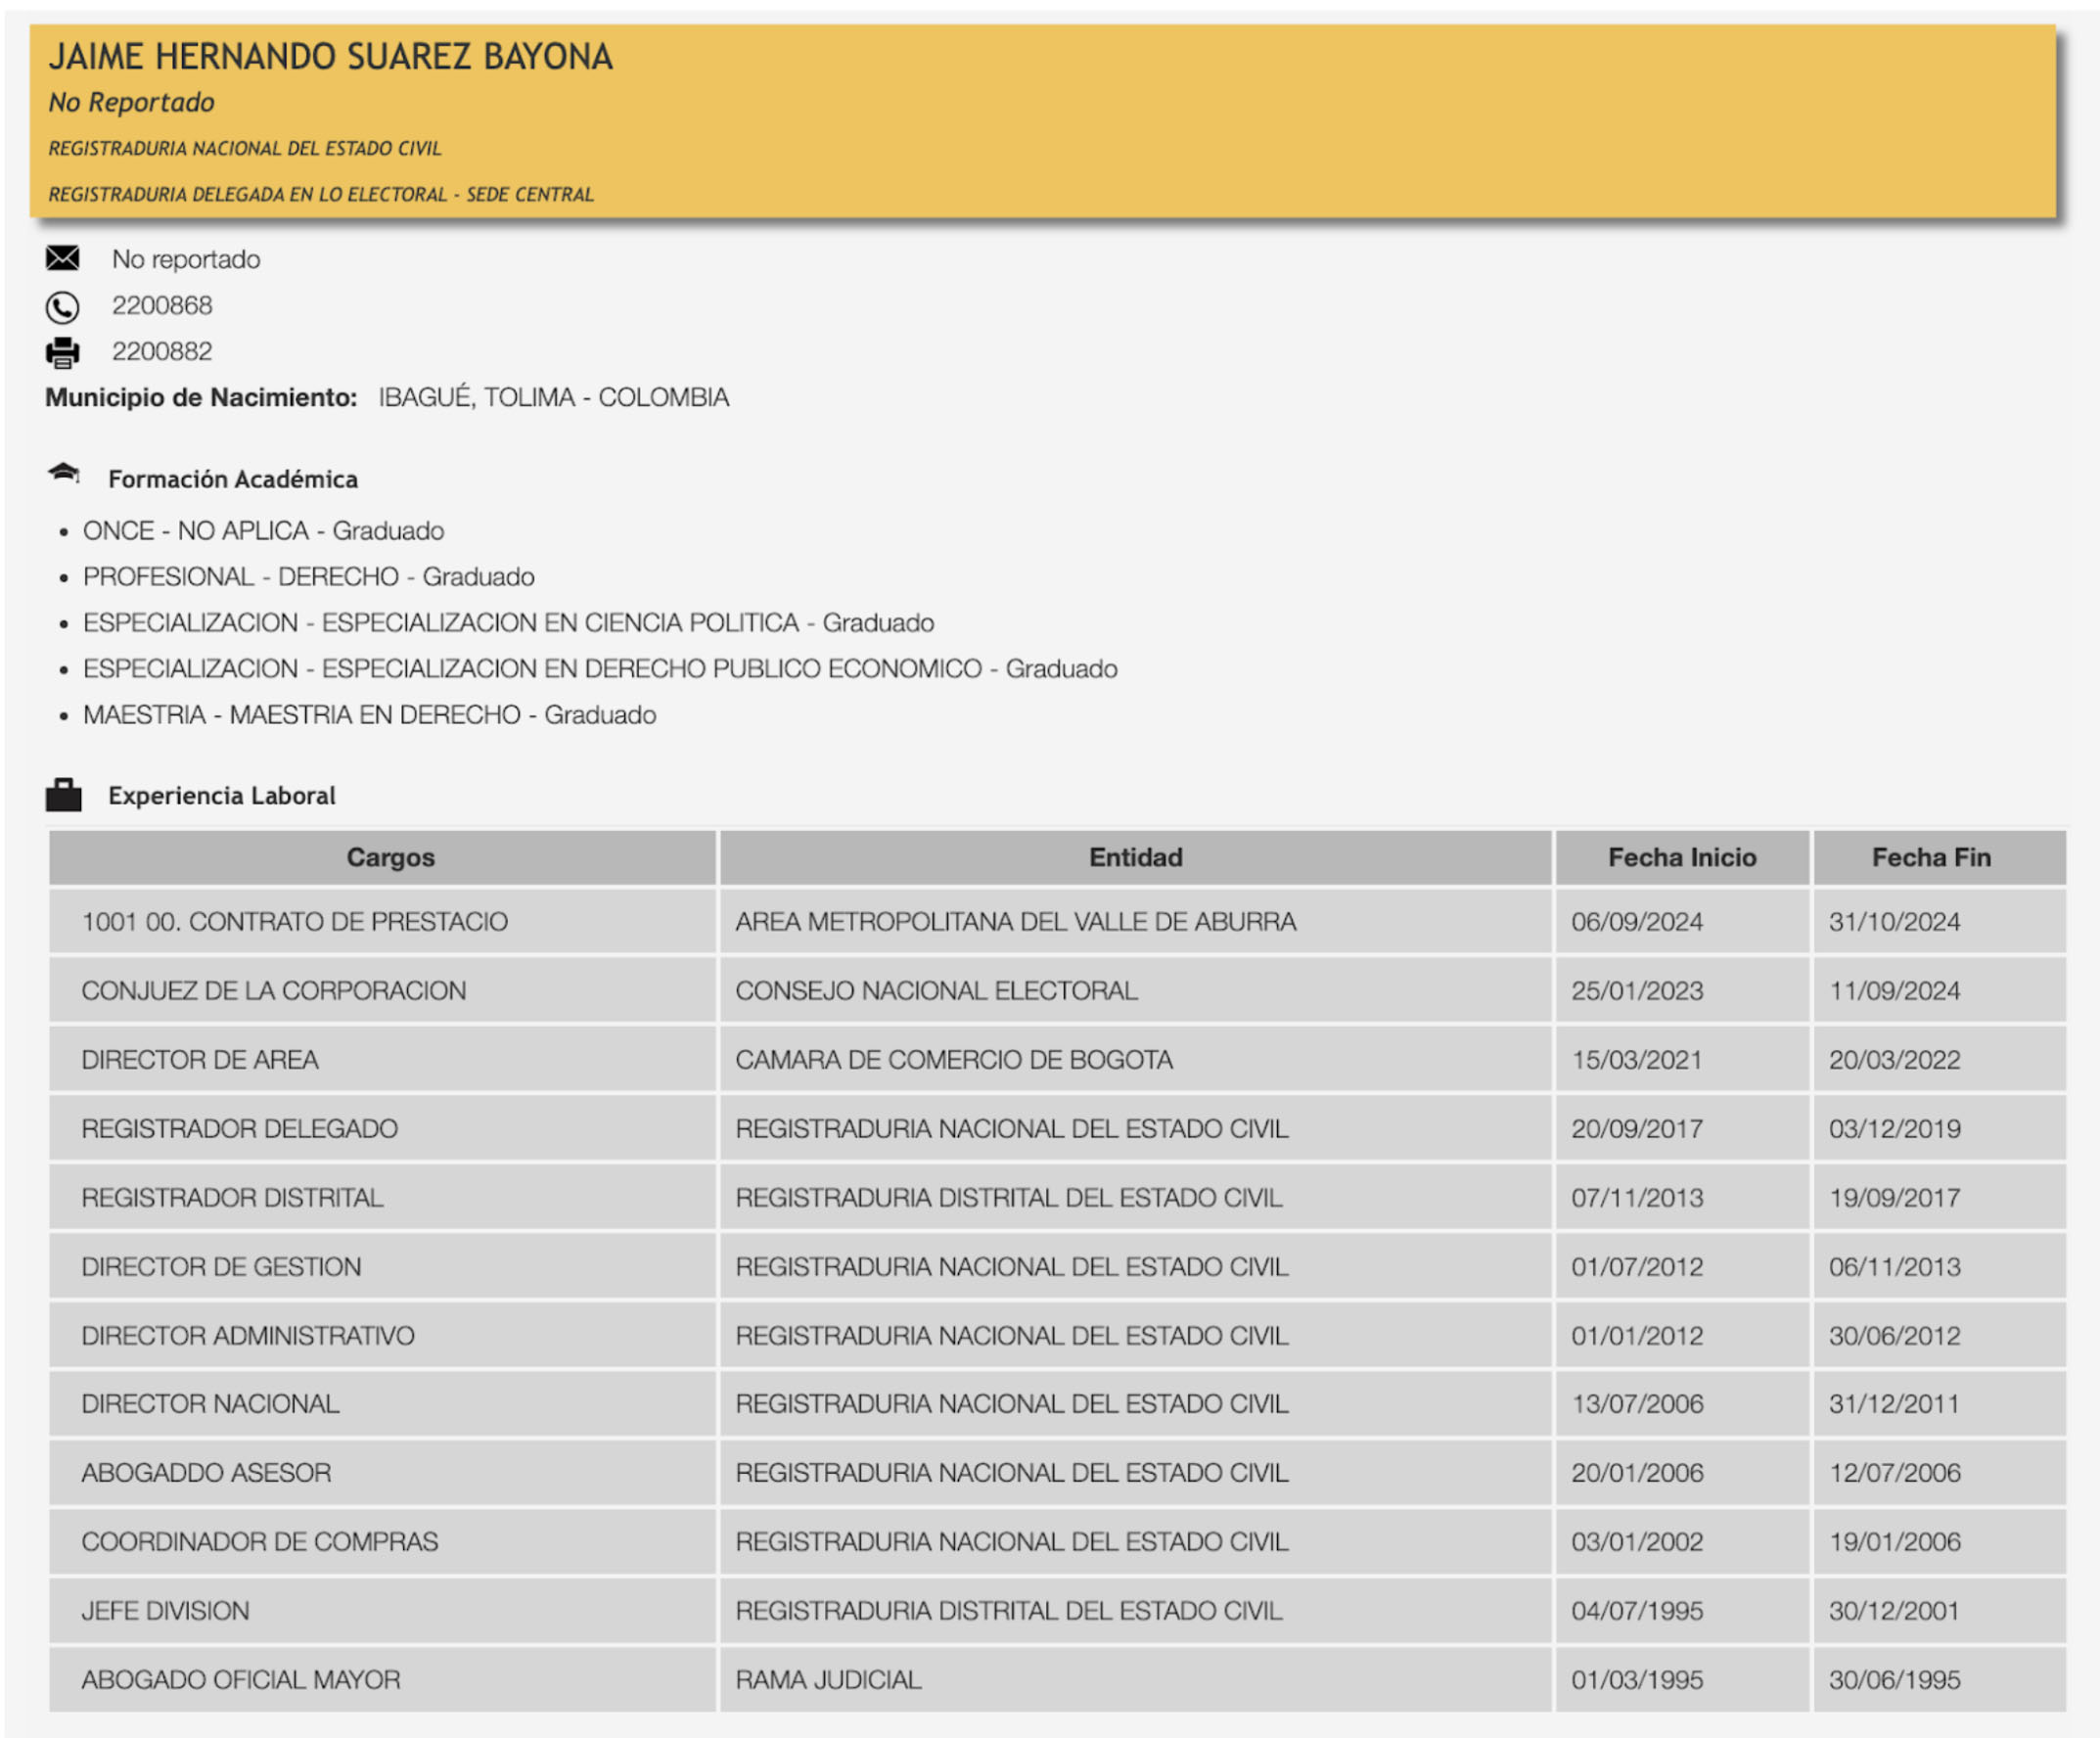Click IBAGUÉ, TOLIMA - COLOMBIA birthplace text
The height and width of the screenshot is (1738, 2100).
pyautogui.click(x=552, y=397)
